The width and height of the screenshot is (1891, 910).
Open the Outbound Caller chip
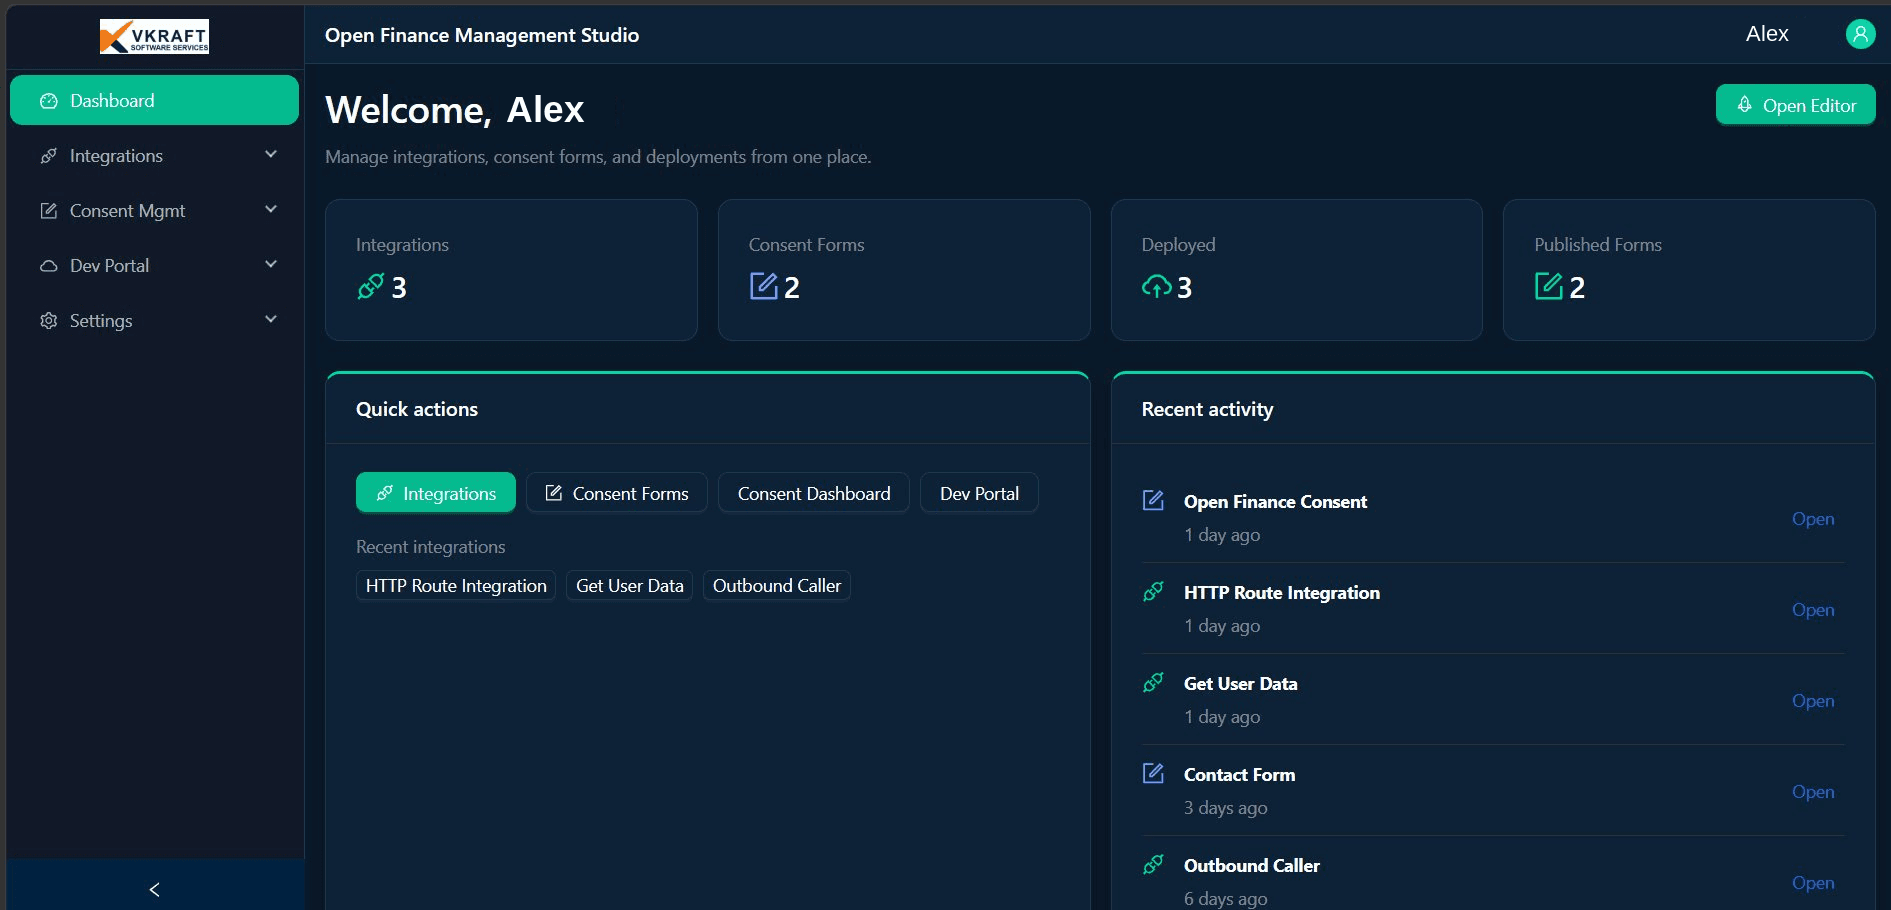point(777,586)
